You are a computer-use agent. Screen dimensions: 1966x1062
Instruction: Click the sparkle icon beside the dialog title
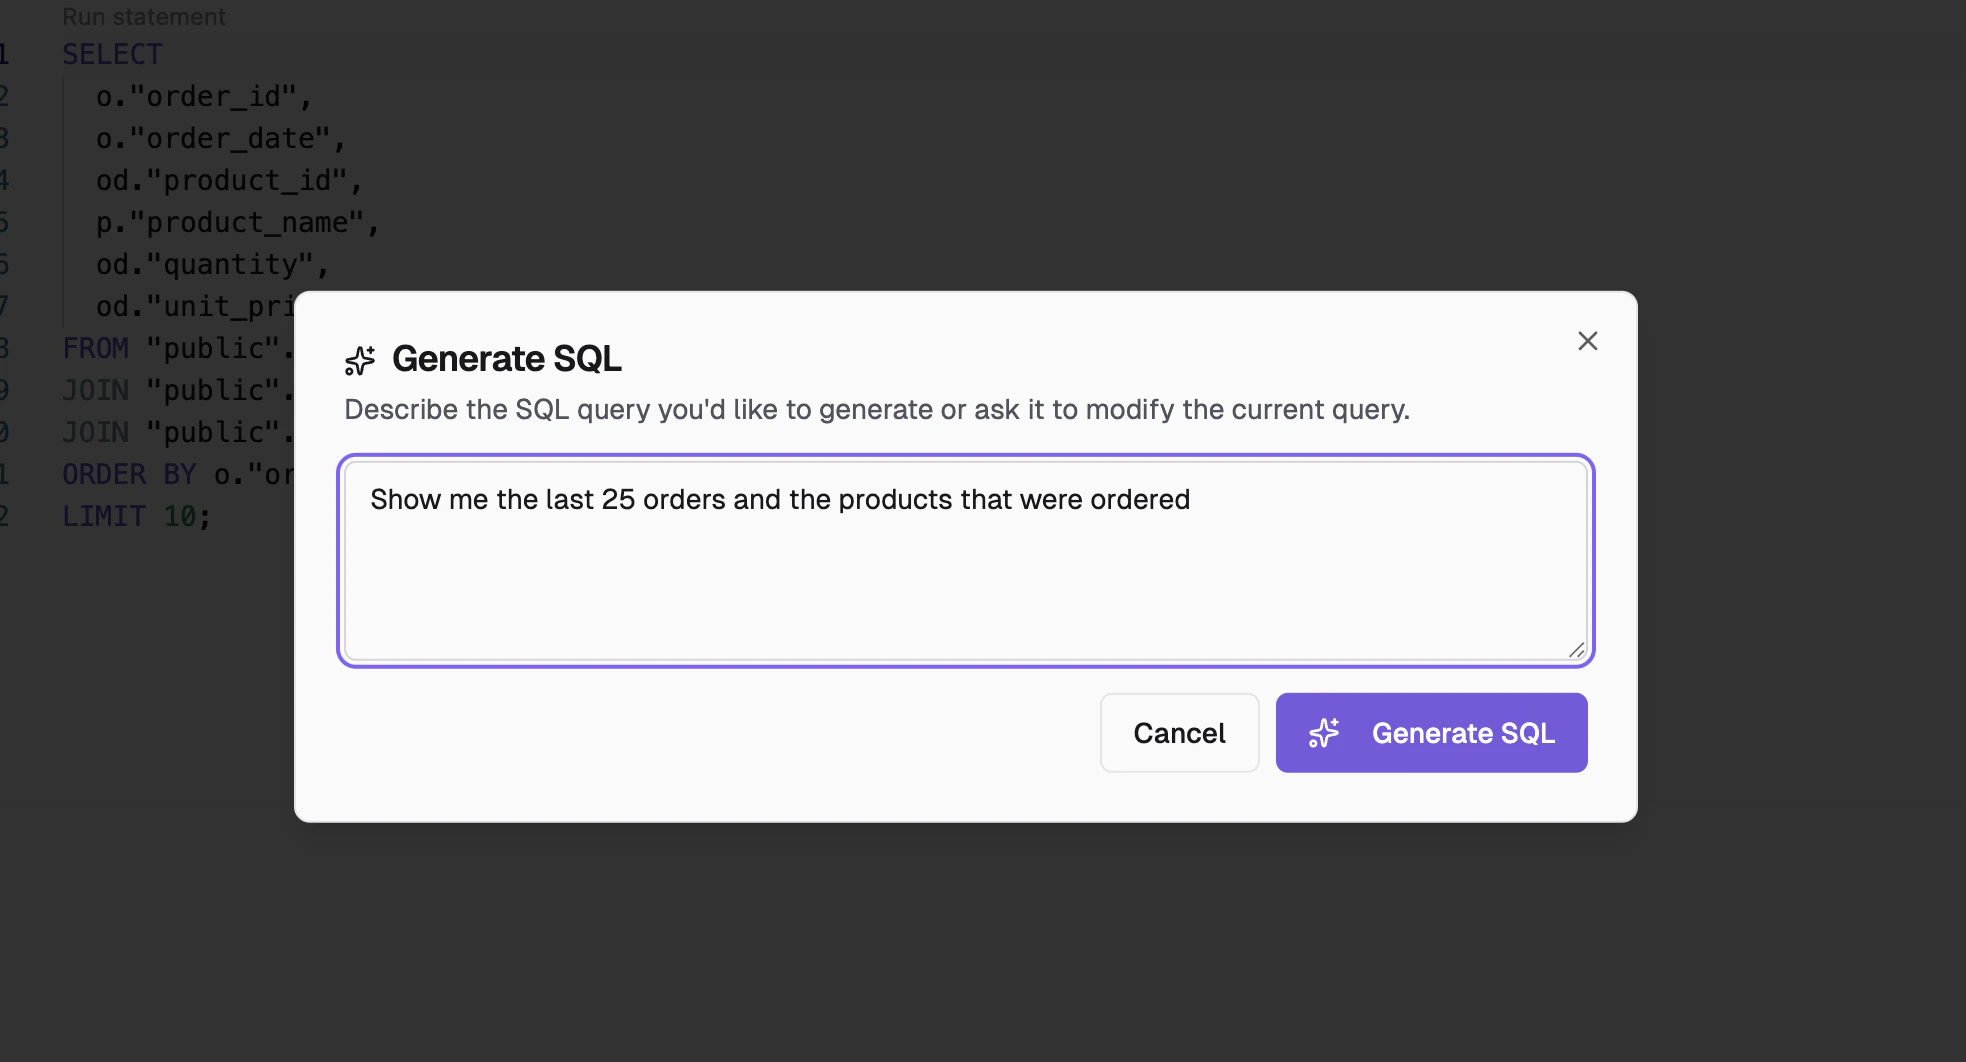tap(359, 360)
